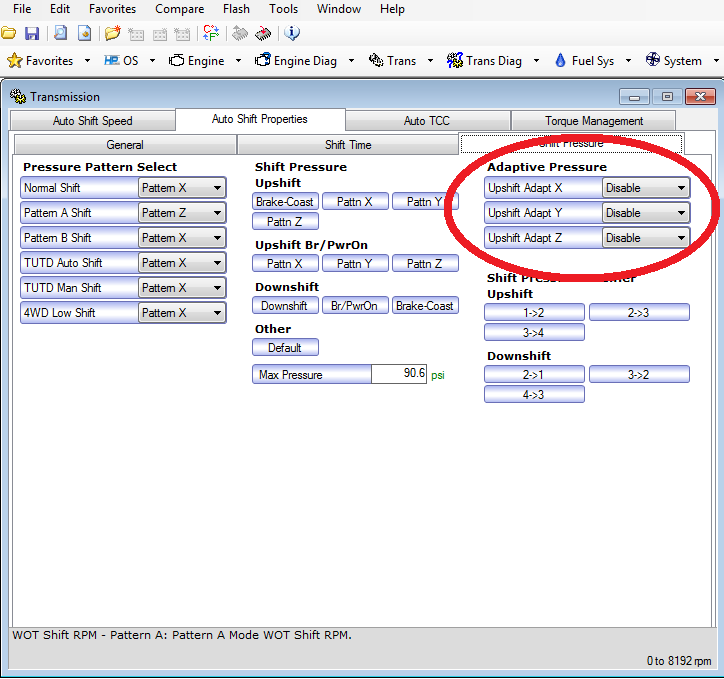Open the 4->3 downshift modifier table
The height and width of the screenshot is (679, 724).
tap(534, 395)
